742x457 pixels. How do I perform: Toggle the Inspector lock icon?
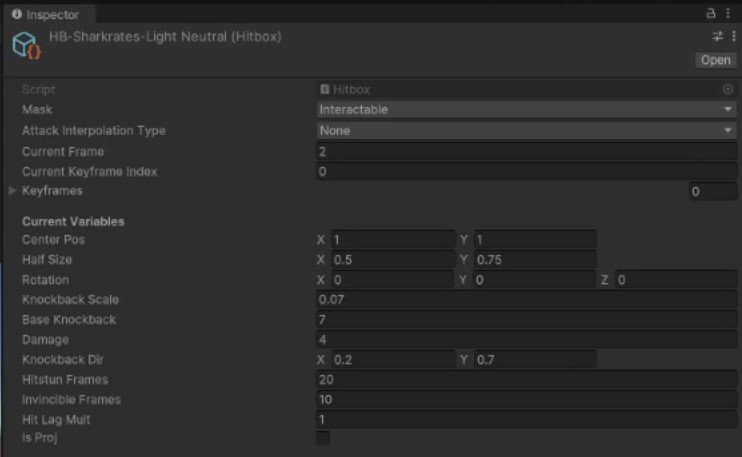(x=712, y=14)
